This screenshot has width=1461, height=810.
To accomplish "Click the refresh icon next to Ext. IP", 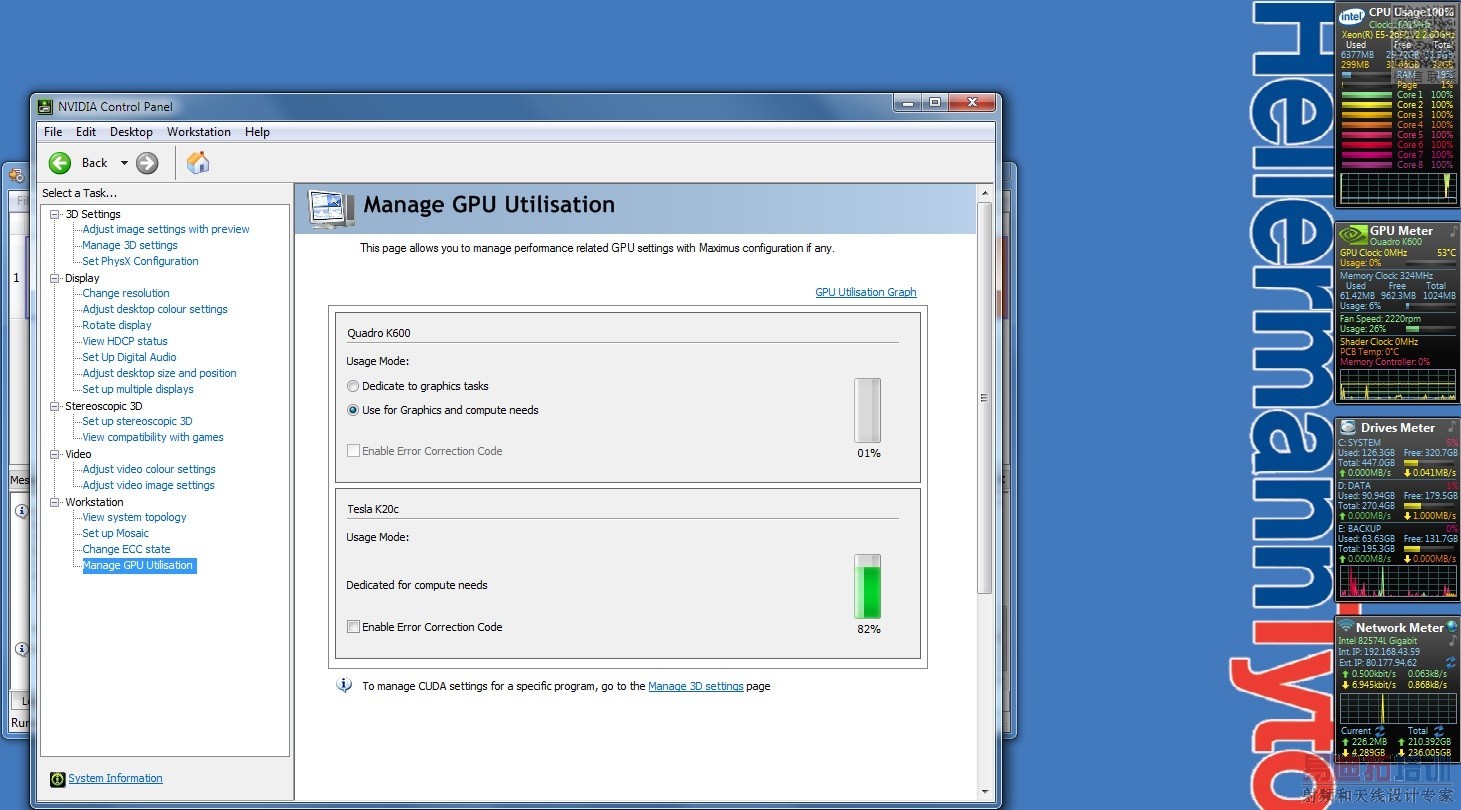I will point(1451,662).
